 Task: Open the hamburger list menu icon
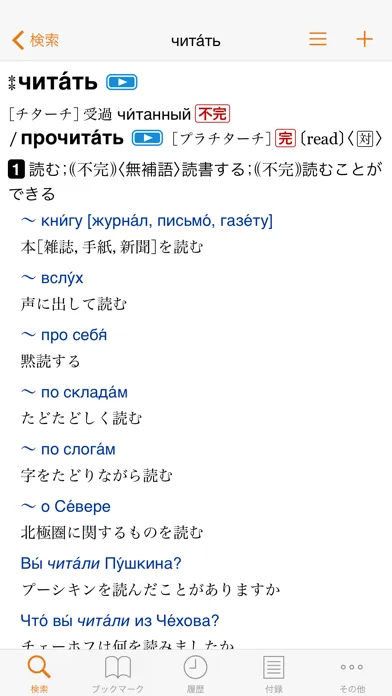tap(318, 40)
